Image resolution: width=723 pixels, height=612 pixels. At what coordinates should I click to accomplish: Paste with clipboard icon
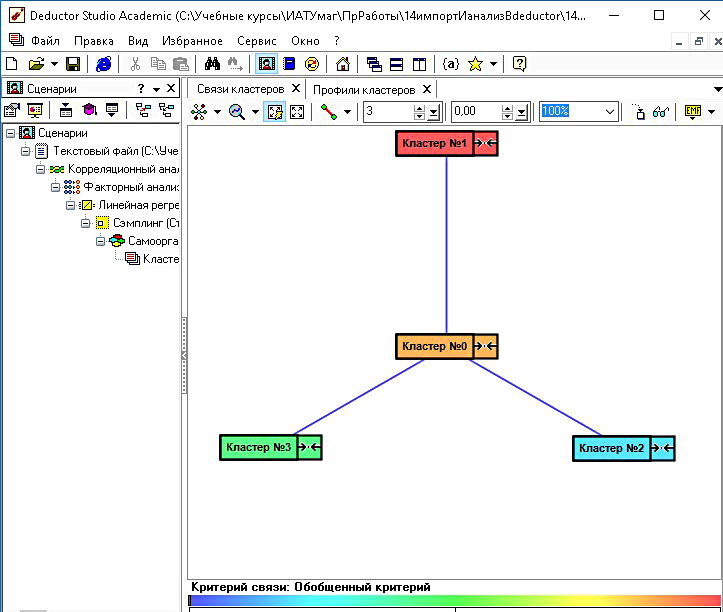pos(180,64)
